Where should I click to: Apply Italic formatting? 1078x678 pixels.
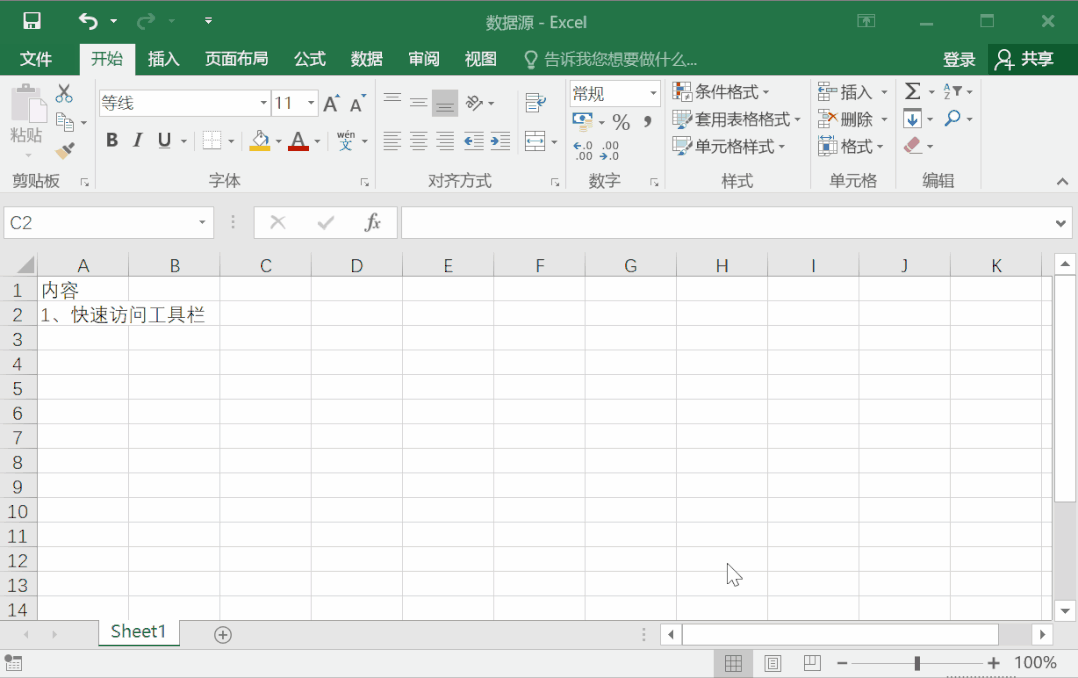(x=137, y=140)
